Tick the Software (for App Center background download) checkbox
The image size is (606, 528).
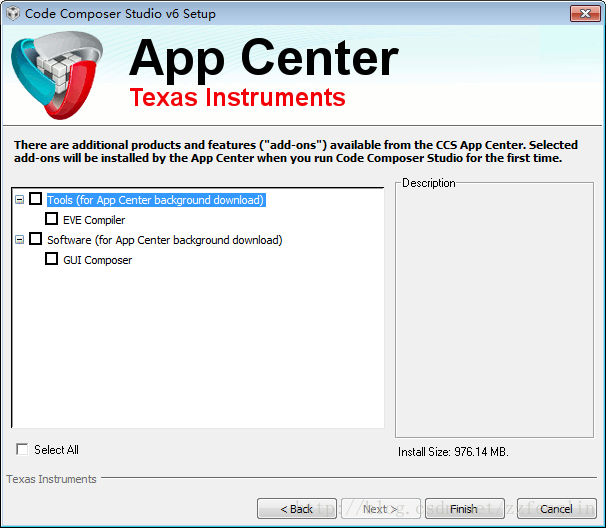pyautogui.click(x=36, y=239)
